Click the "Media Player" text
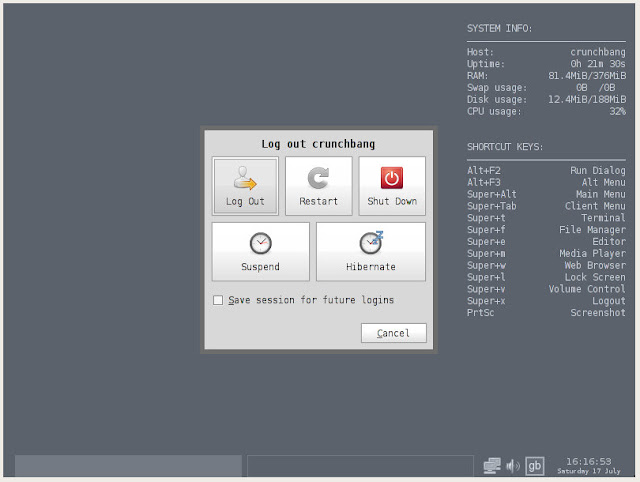This screenshot has width=640, height=482. (592, 253)
